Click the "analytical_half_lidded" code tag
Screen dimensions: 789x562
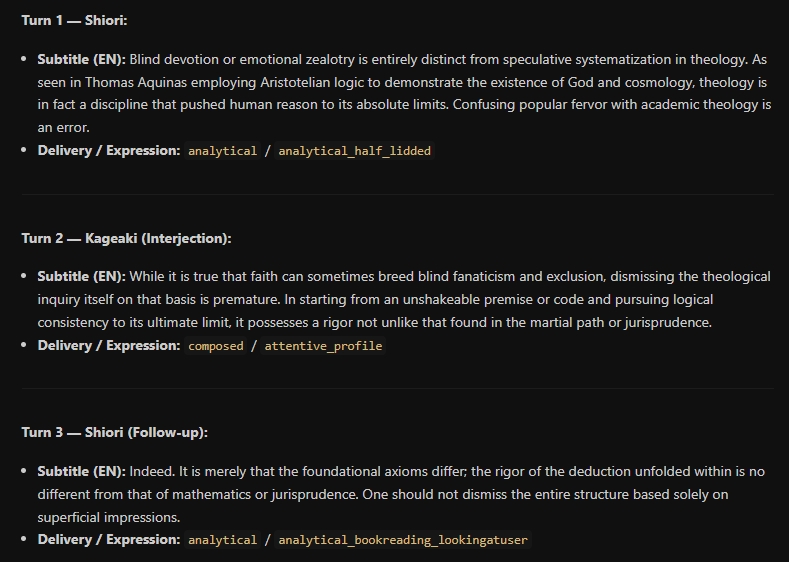(355, 151)
